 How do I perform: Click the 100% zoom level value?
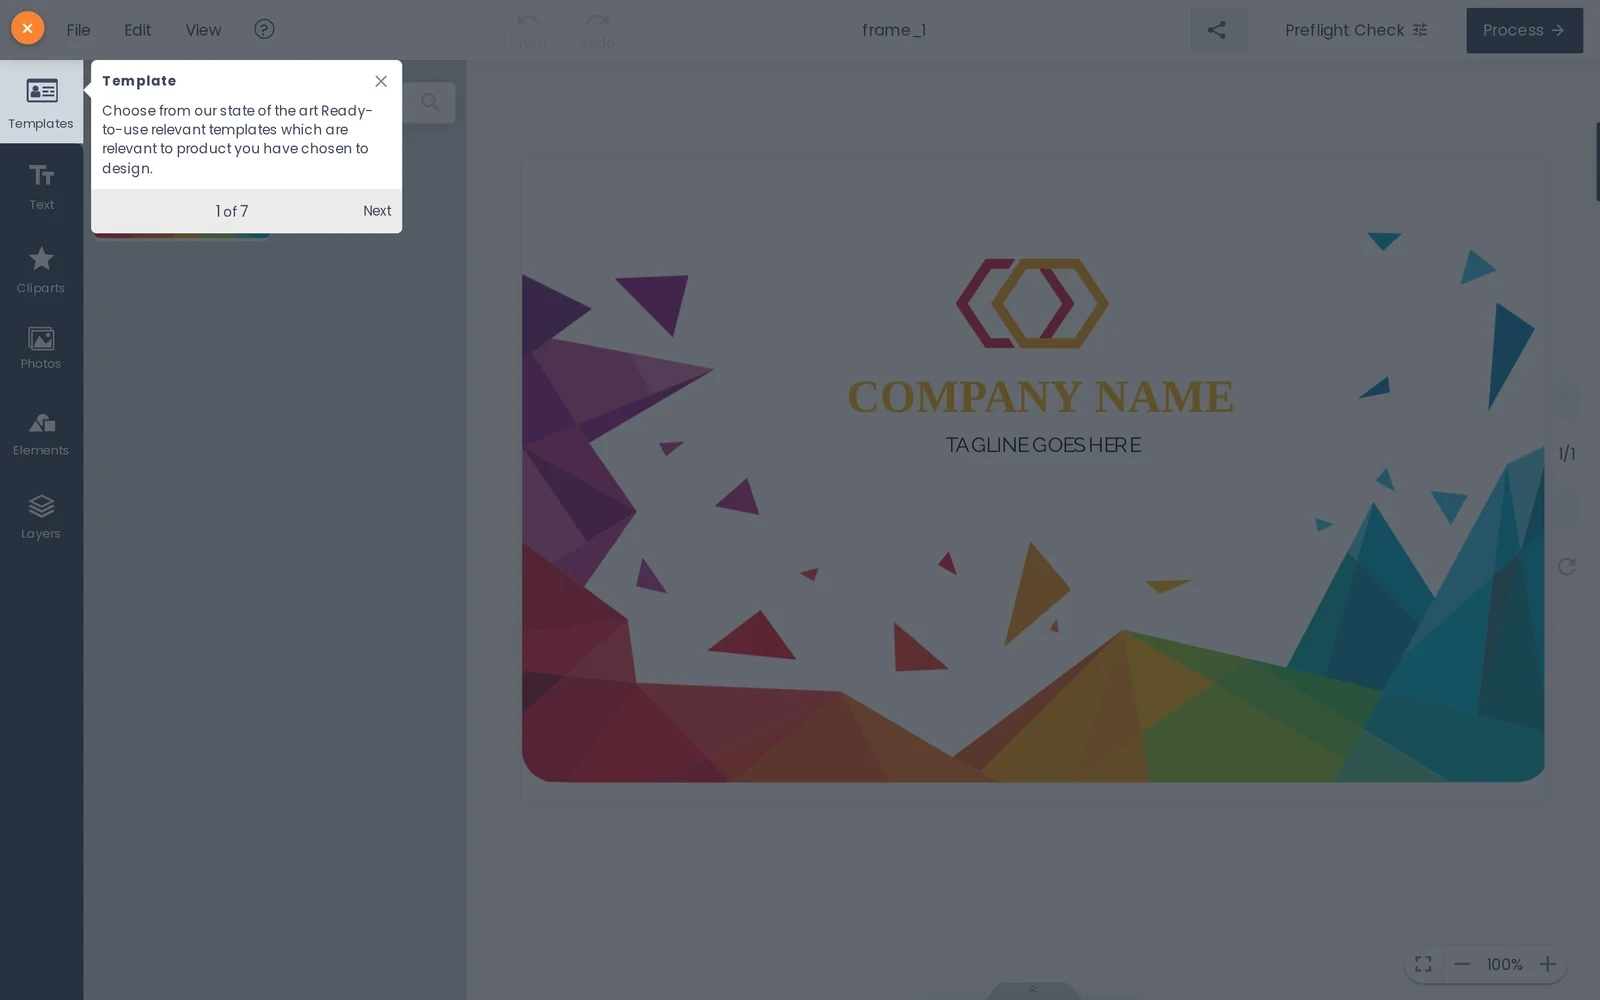click(1504, 964)
